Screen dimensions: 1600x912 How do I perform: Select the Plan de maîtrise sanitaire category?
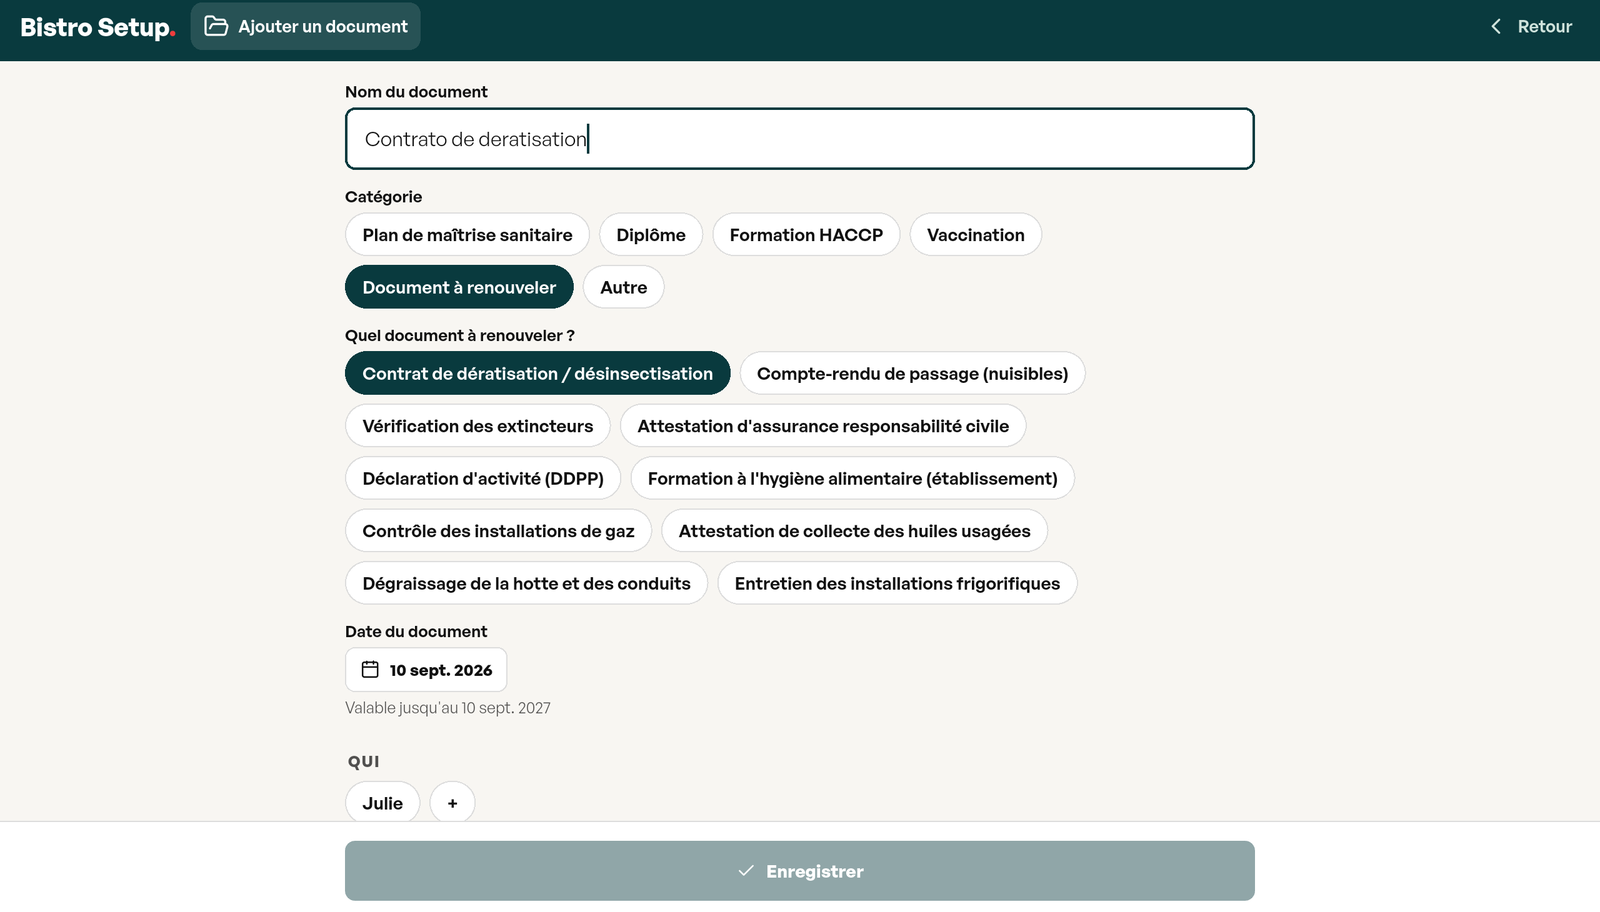point(467,235)
